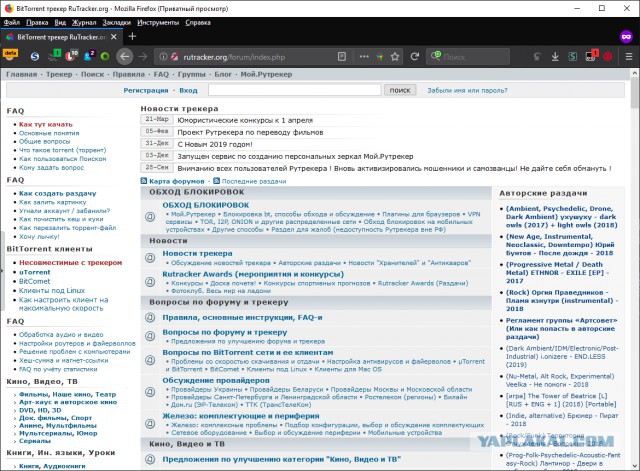
Task: Open the Вид menu
Action: click(60, 22)
